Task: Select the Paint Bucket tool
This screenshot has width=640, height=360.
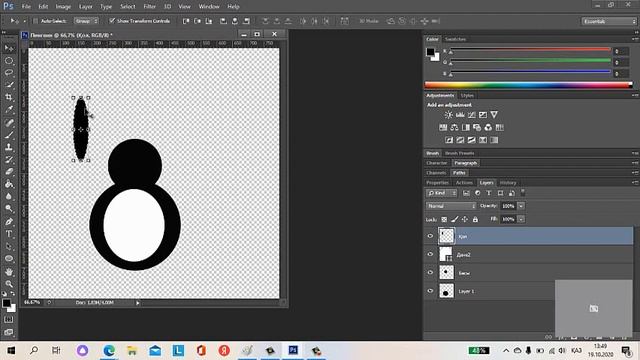Action: point(9,184)
